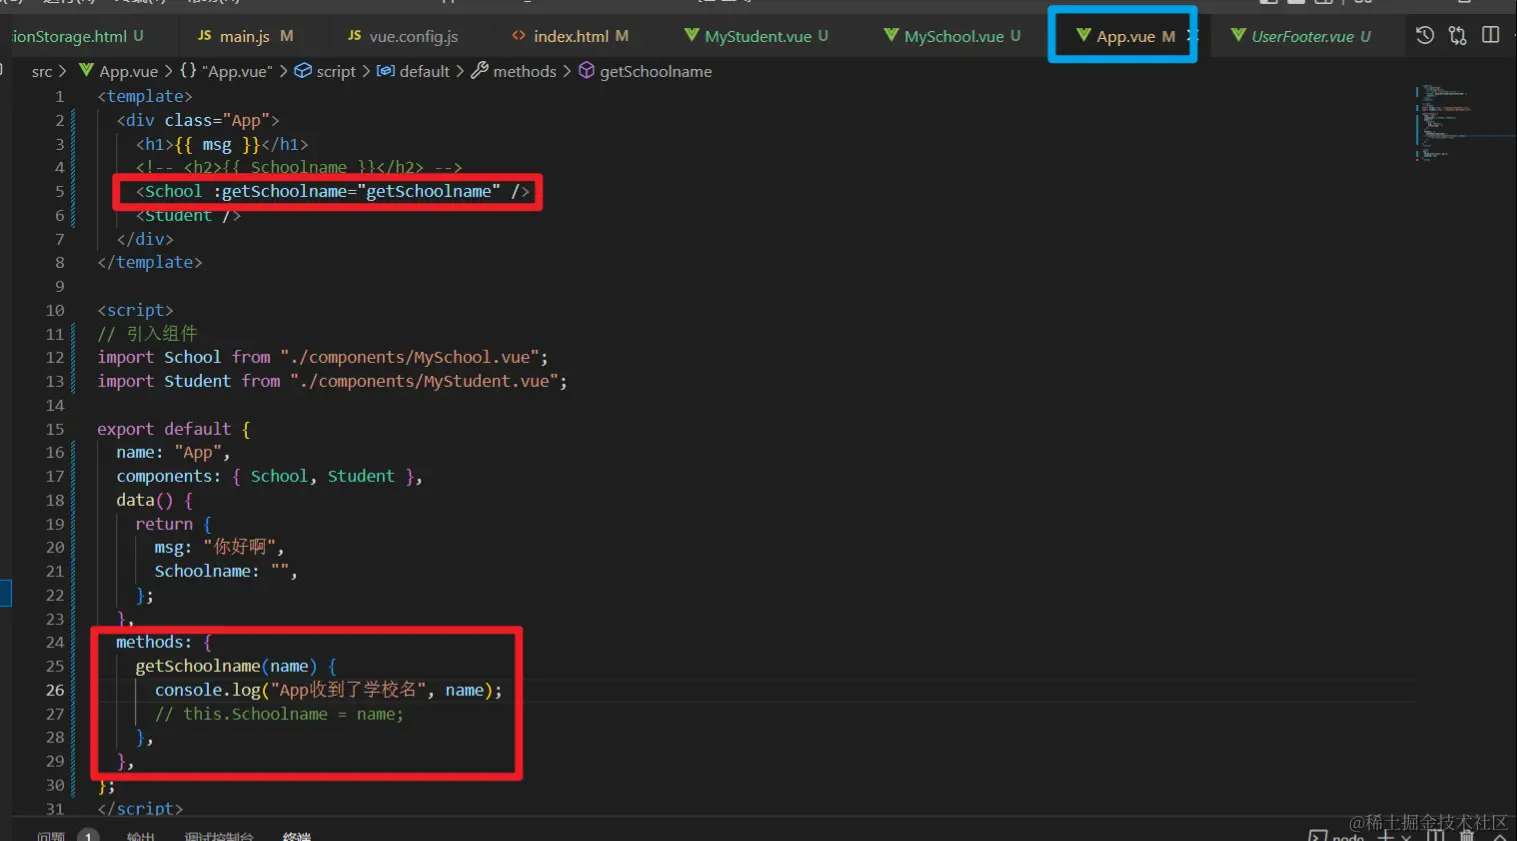The height and width of the screenshot is (841, 1517).
Task: Click the // 引入组件 comment
Action: tap(147, 334)
